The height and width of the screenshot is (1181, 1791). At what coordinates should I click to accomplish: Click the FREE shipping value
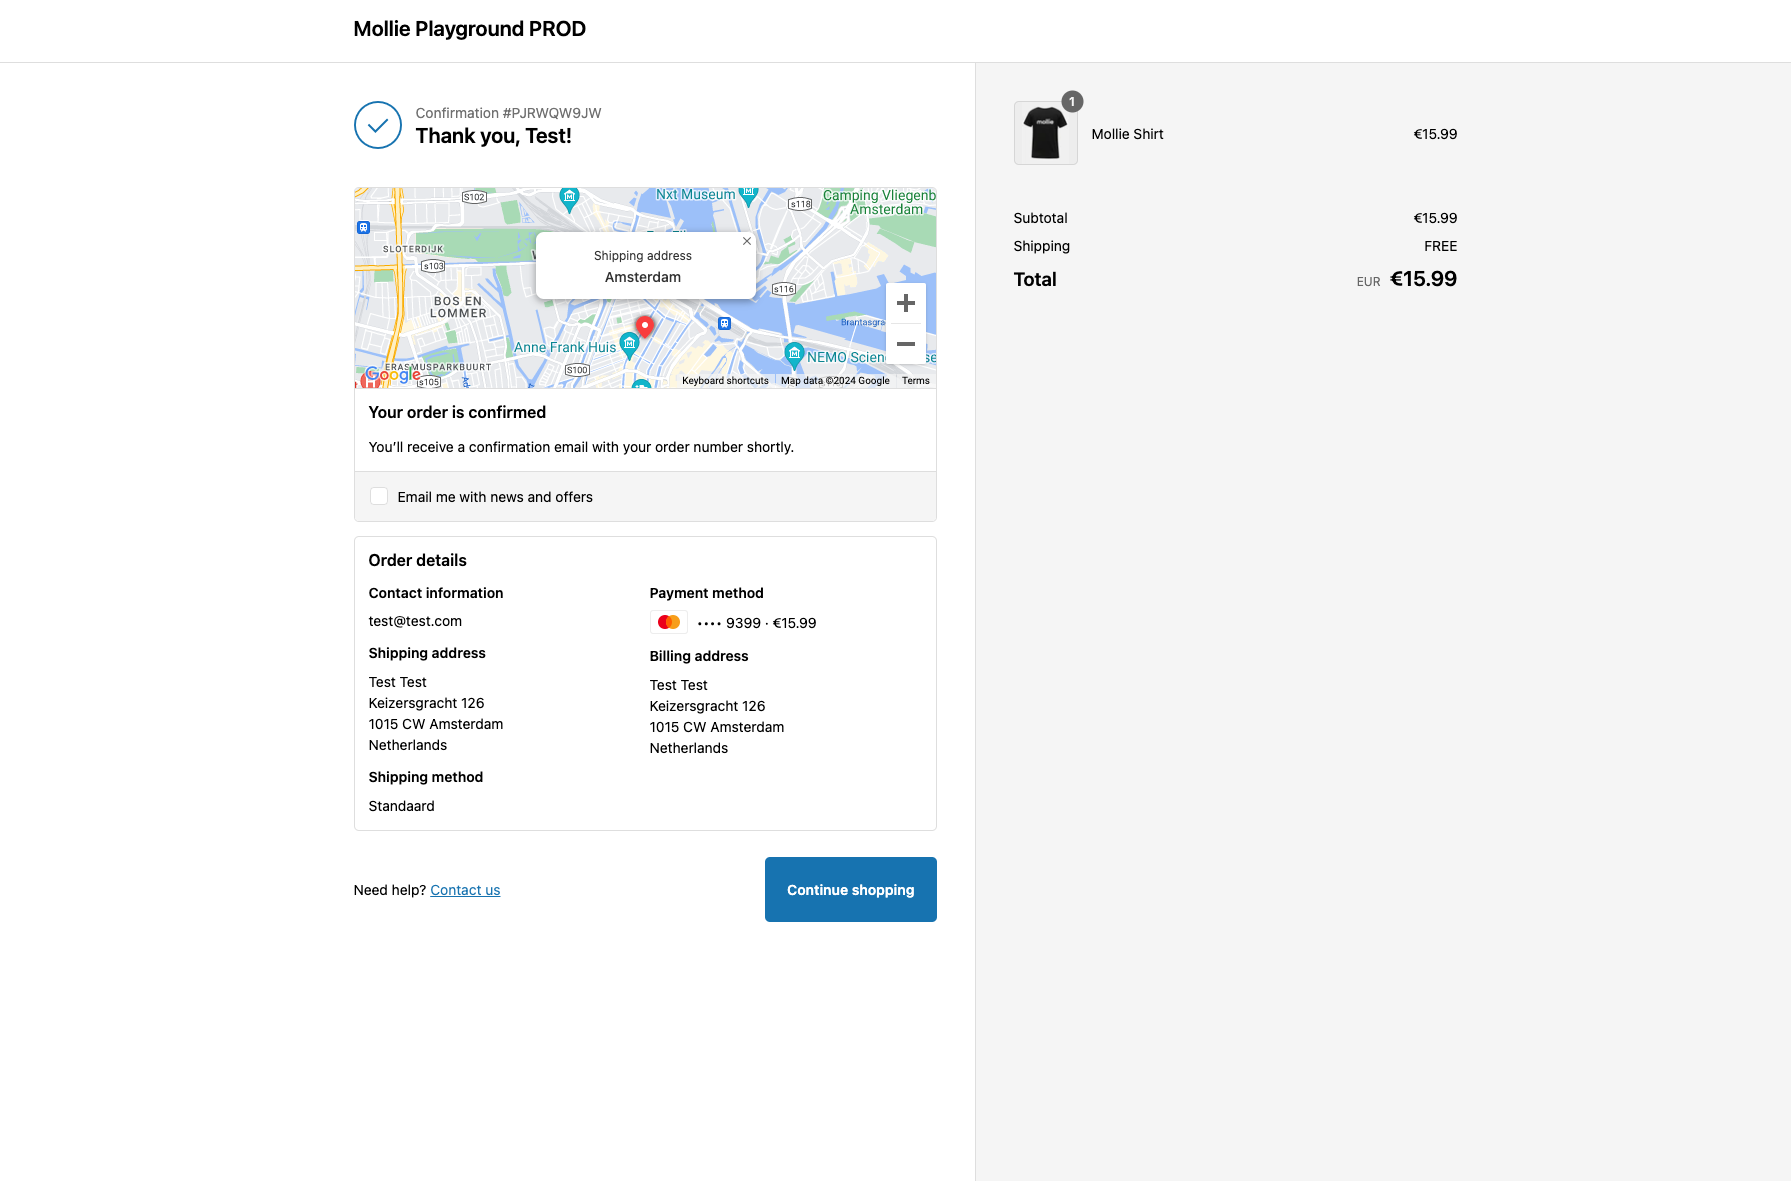[x=1440, y=246]
